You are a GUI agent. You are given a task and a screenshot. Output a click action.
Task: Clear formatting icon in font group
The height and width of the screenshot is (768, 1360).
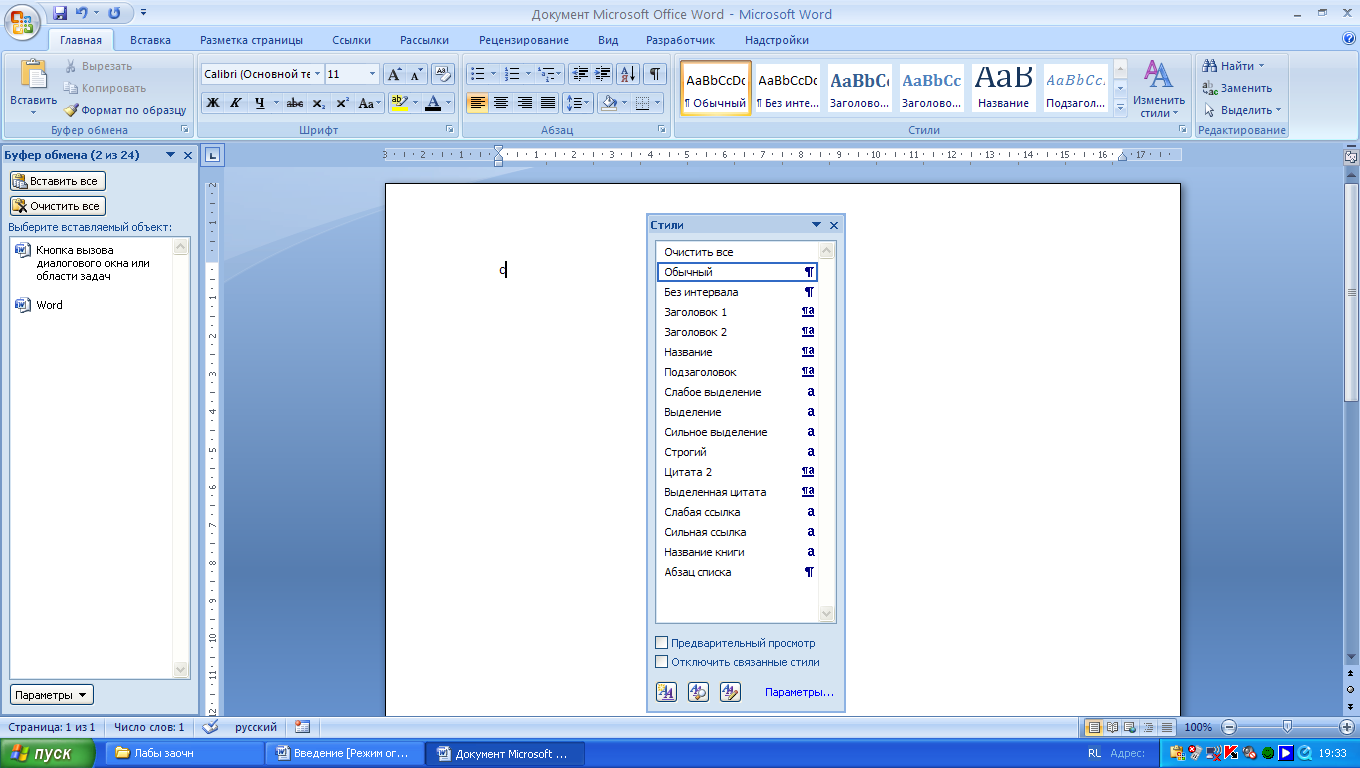pyautogui.click(x=444, y=74)
